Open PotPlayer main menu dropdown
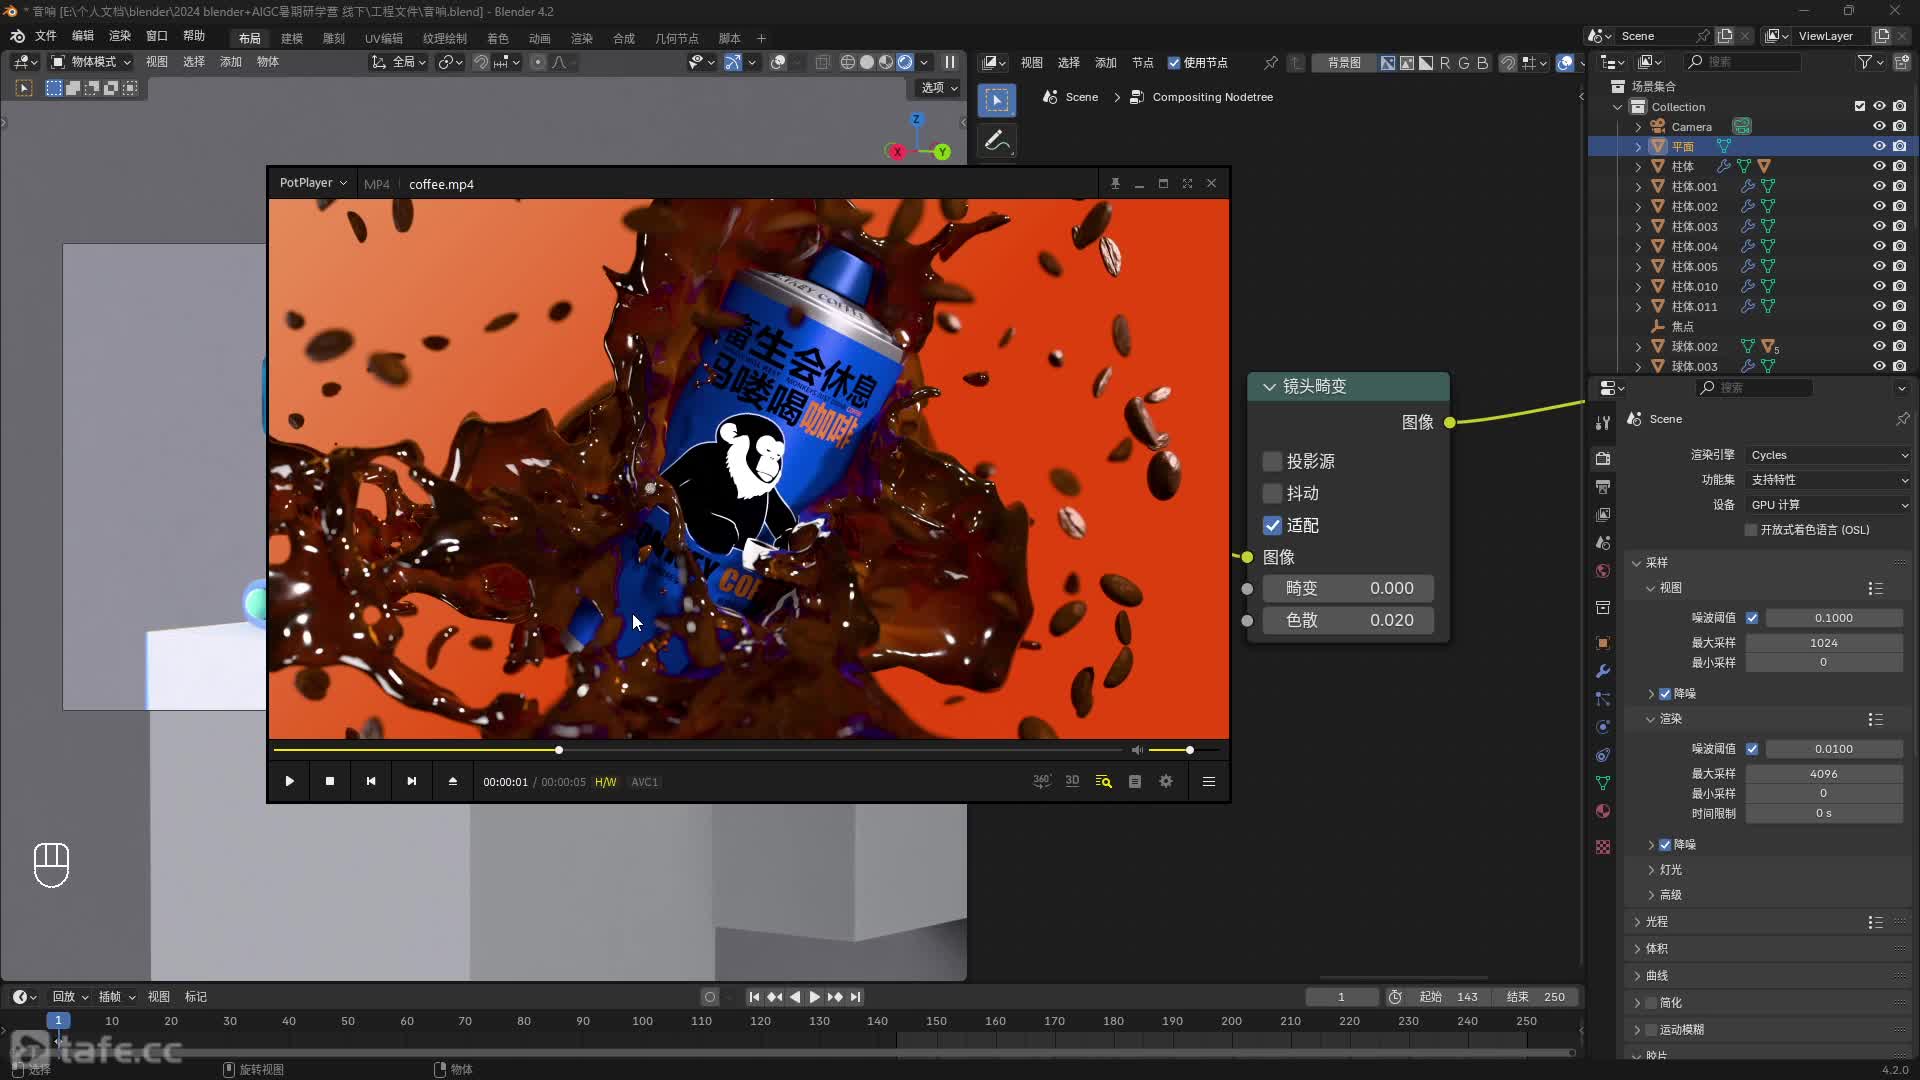This screenshot has width=1920, height=1080. pyautogui.click(x=313, y=183)
